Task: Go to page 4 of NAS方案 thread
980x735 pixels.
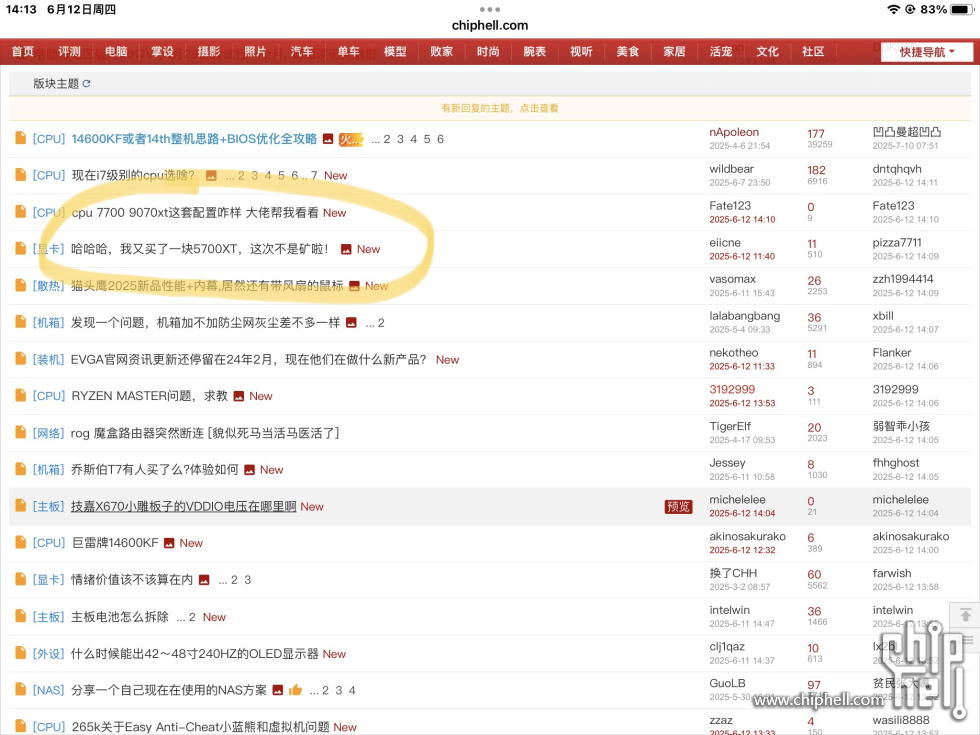Action: pos(352,690)
